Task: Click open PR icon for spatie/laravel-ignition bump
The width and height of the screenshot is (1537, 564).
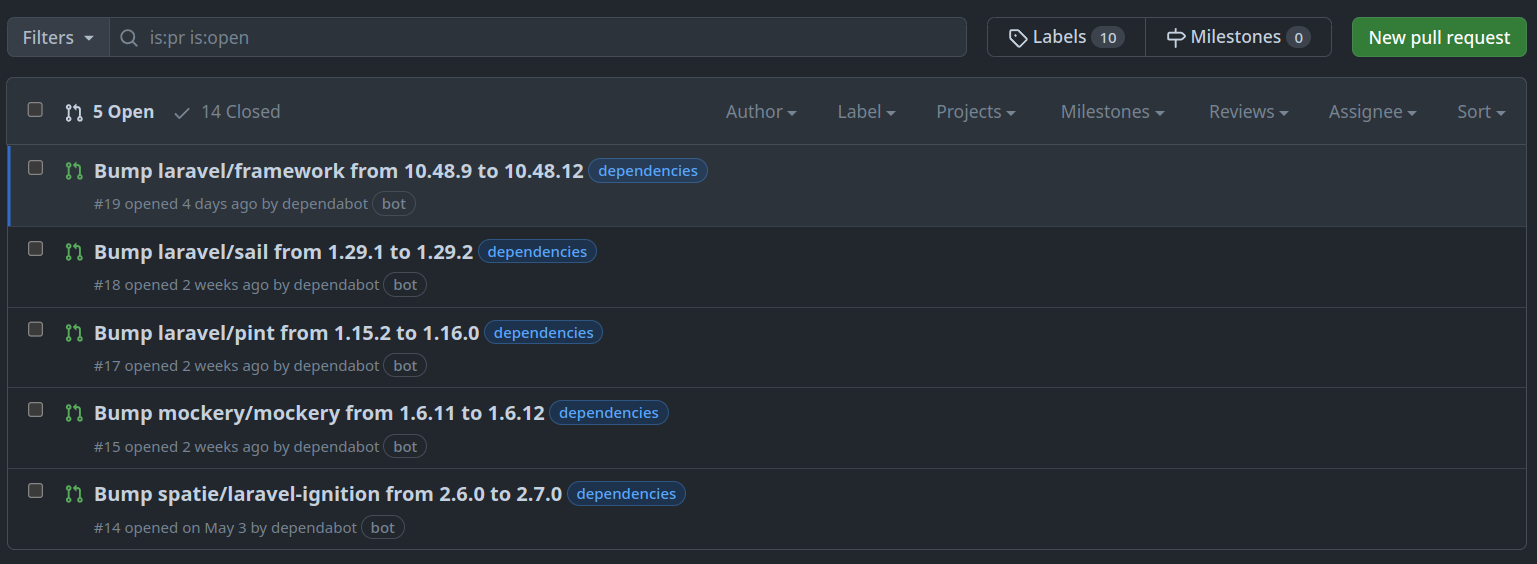Action: pos(74,494)
